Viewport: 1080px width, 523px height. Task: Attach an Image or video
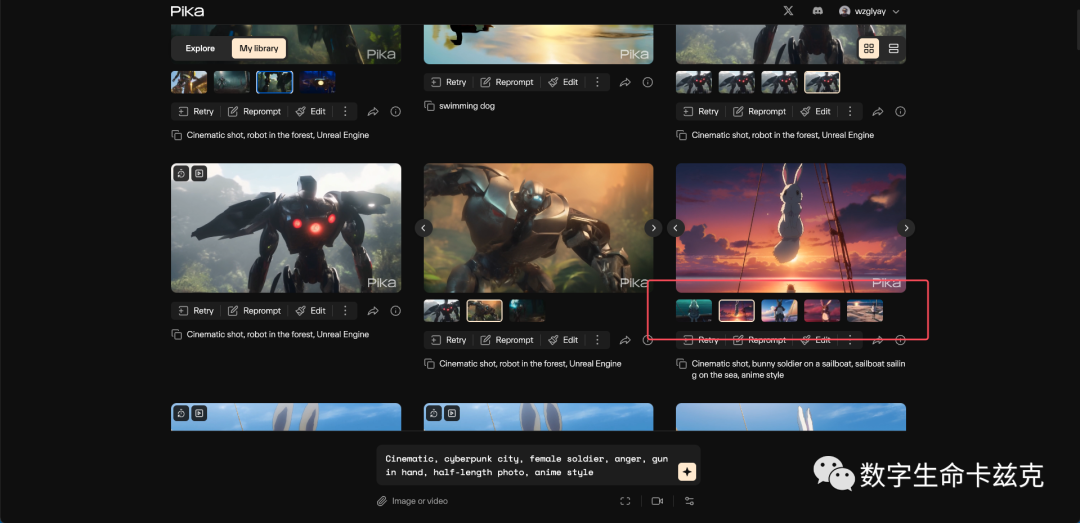tap(413, 501)
